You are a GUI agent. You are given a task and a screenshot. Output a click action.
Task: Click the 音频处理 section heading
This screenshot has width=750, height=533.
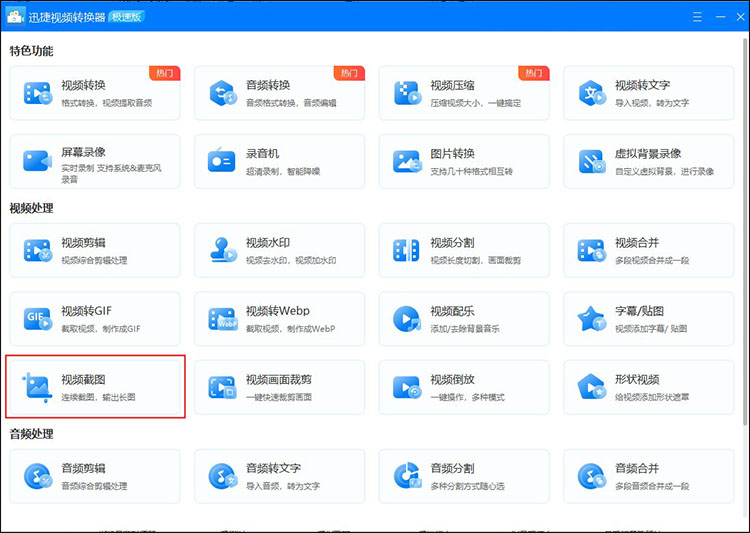pos(31,434)
